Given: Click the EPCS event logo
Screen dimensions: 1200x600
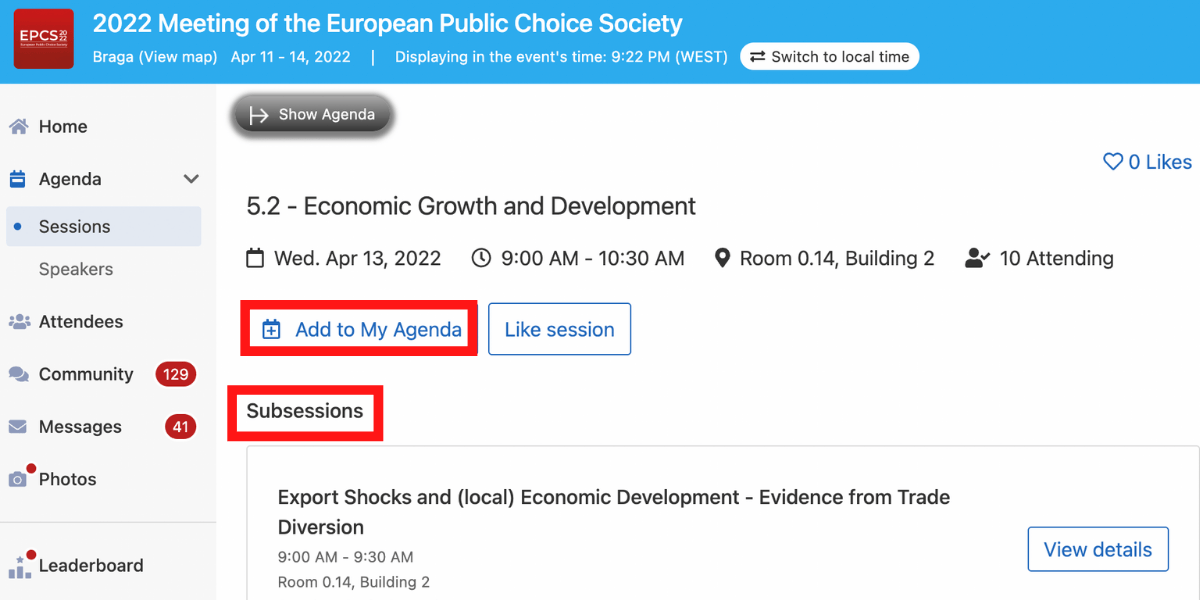Looking at the screenshot, I should 43,39.
